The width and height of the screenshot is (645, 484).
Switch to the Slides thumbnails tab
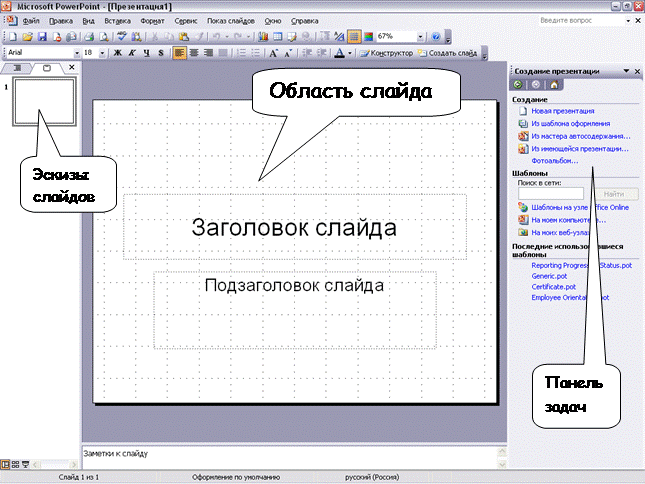[47, 68]
